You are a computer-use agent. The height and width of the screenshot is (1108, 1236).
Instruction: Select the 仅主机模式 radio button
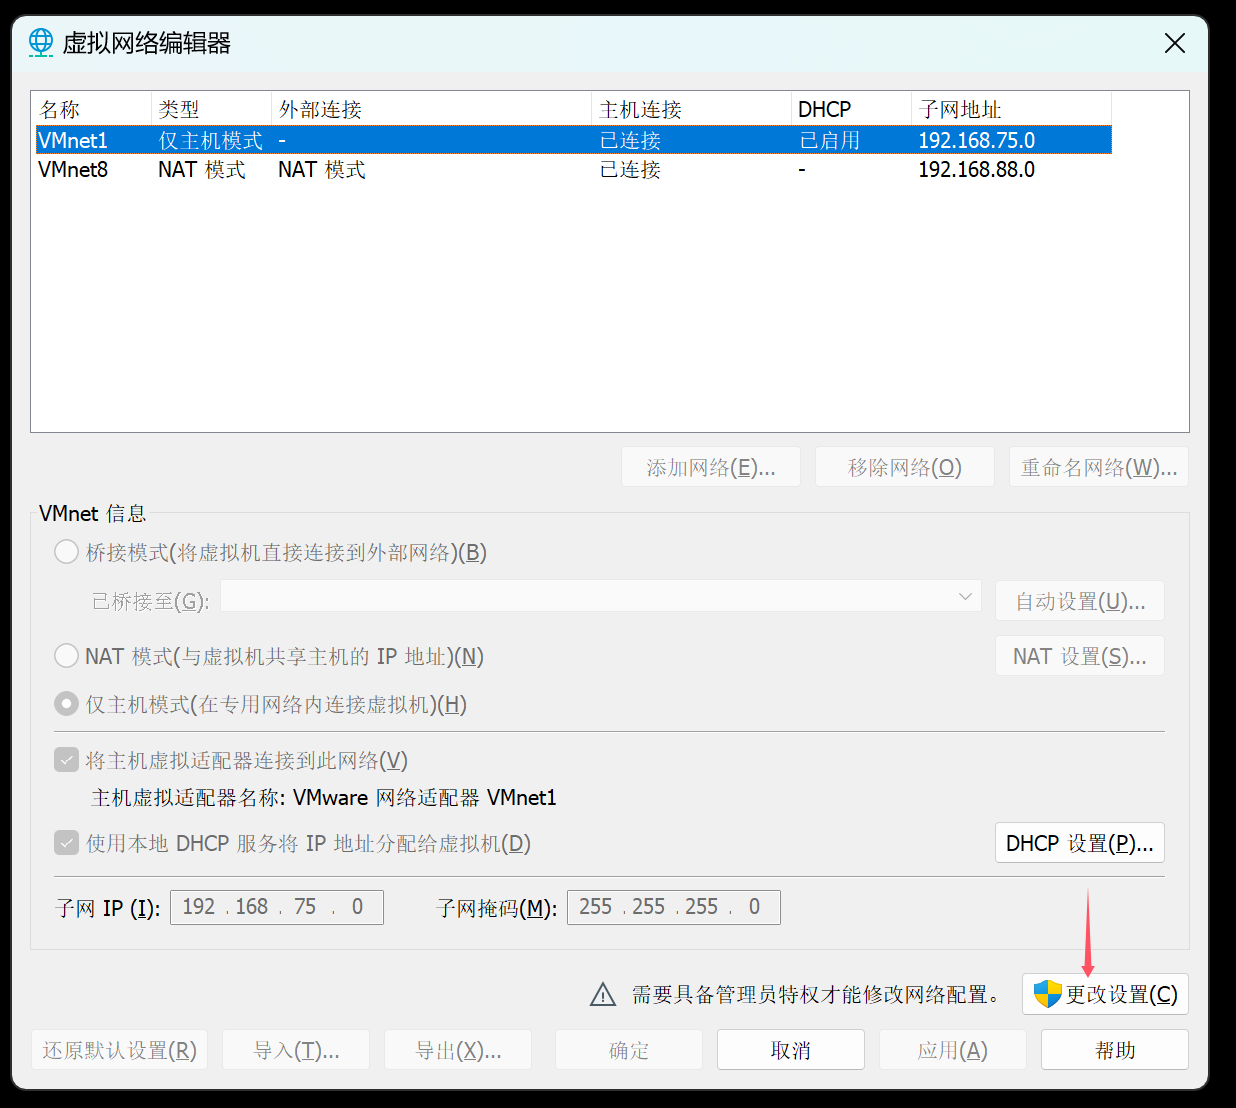click(66, 704)
